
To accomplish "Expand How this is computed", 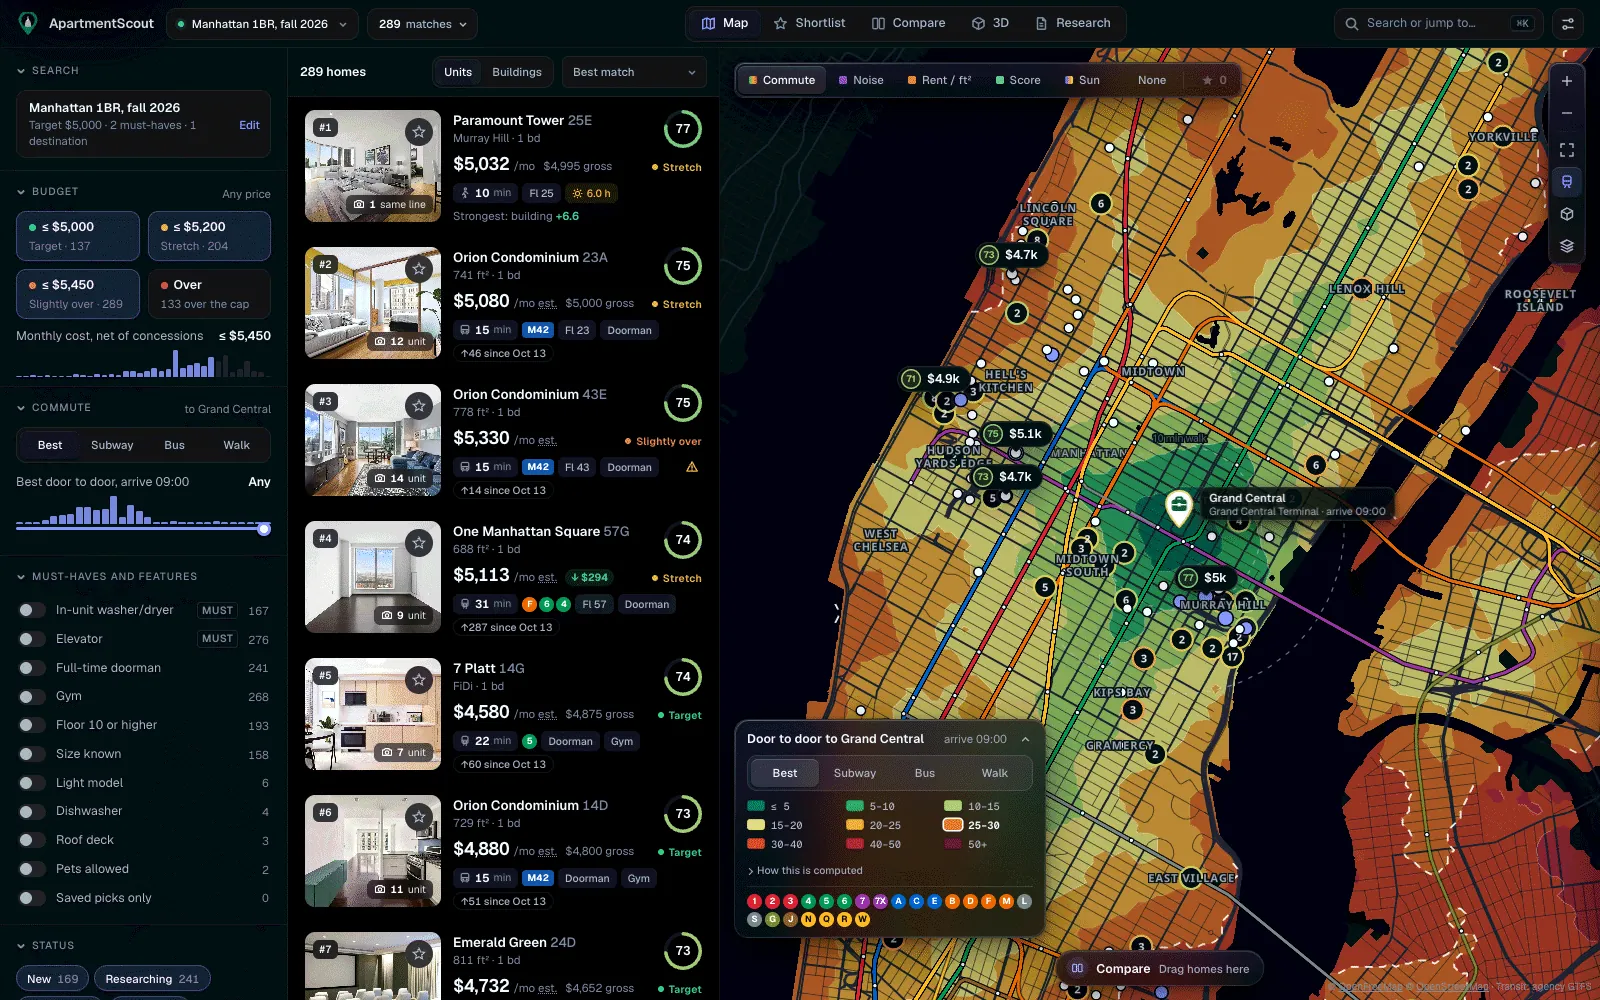I will point(805,871).
